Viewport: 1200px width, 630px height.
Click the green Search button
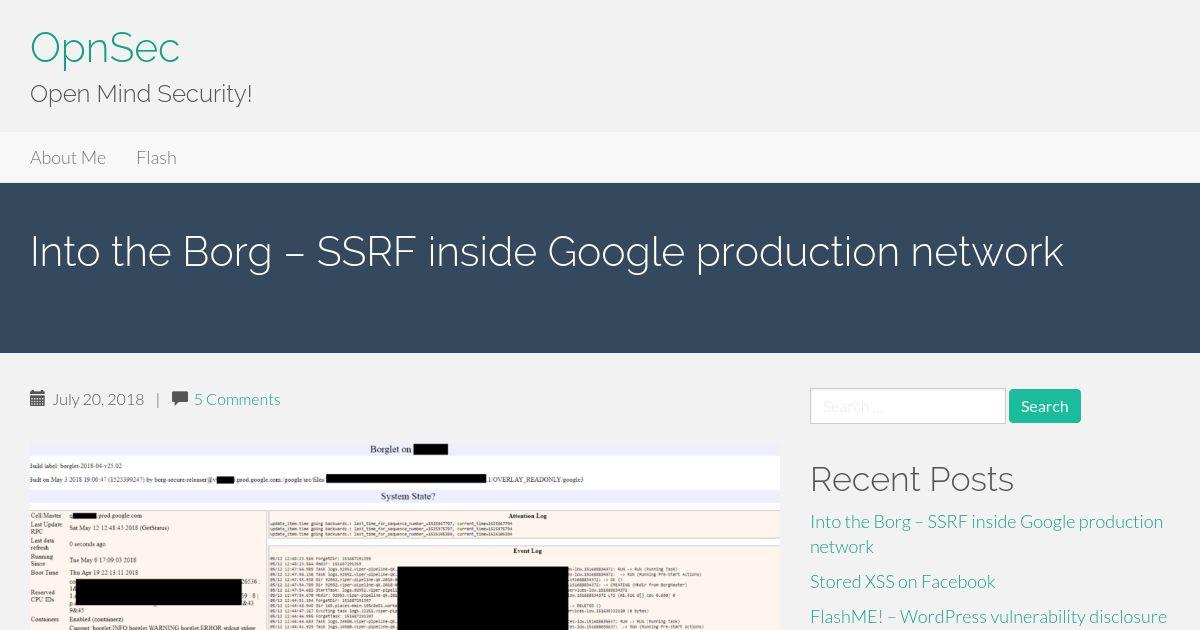pos(1045,406)
